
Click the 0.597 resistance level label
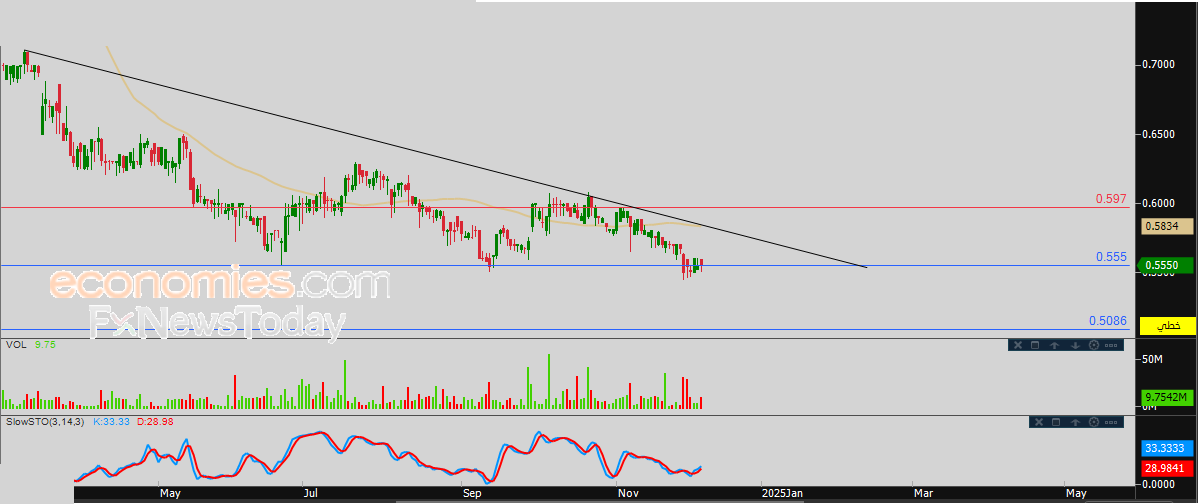tap(1112, 199)
